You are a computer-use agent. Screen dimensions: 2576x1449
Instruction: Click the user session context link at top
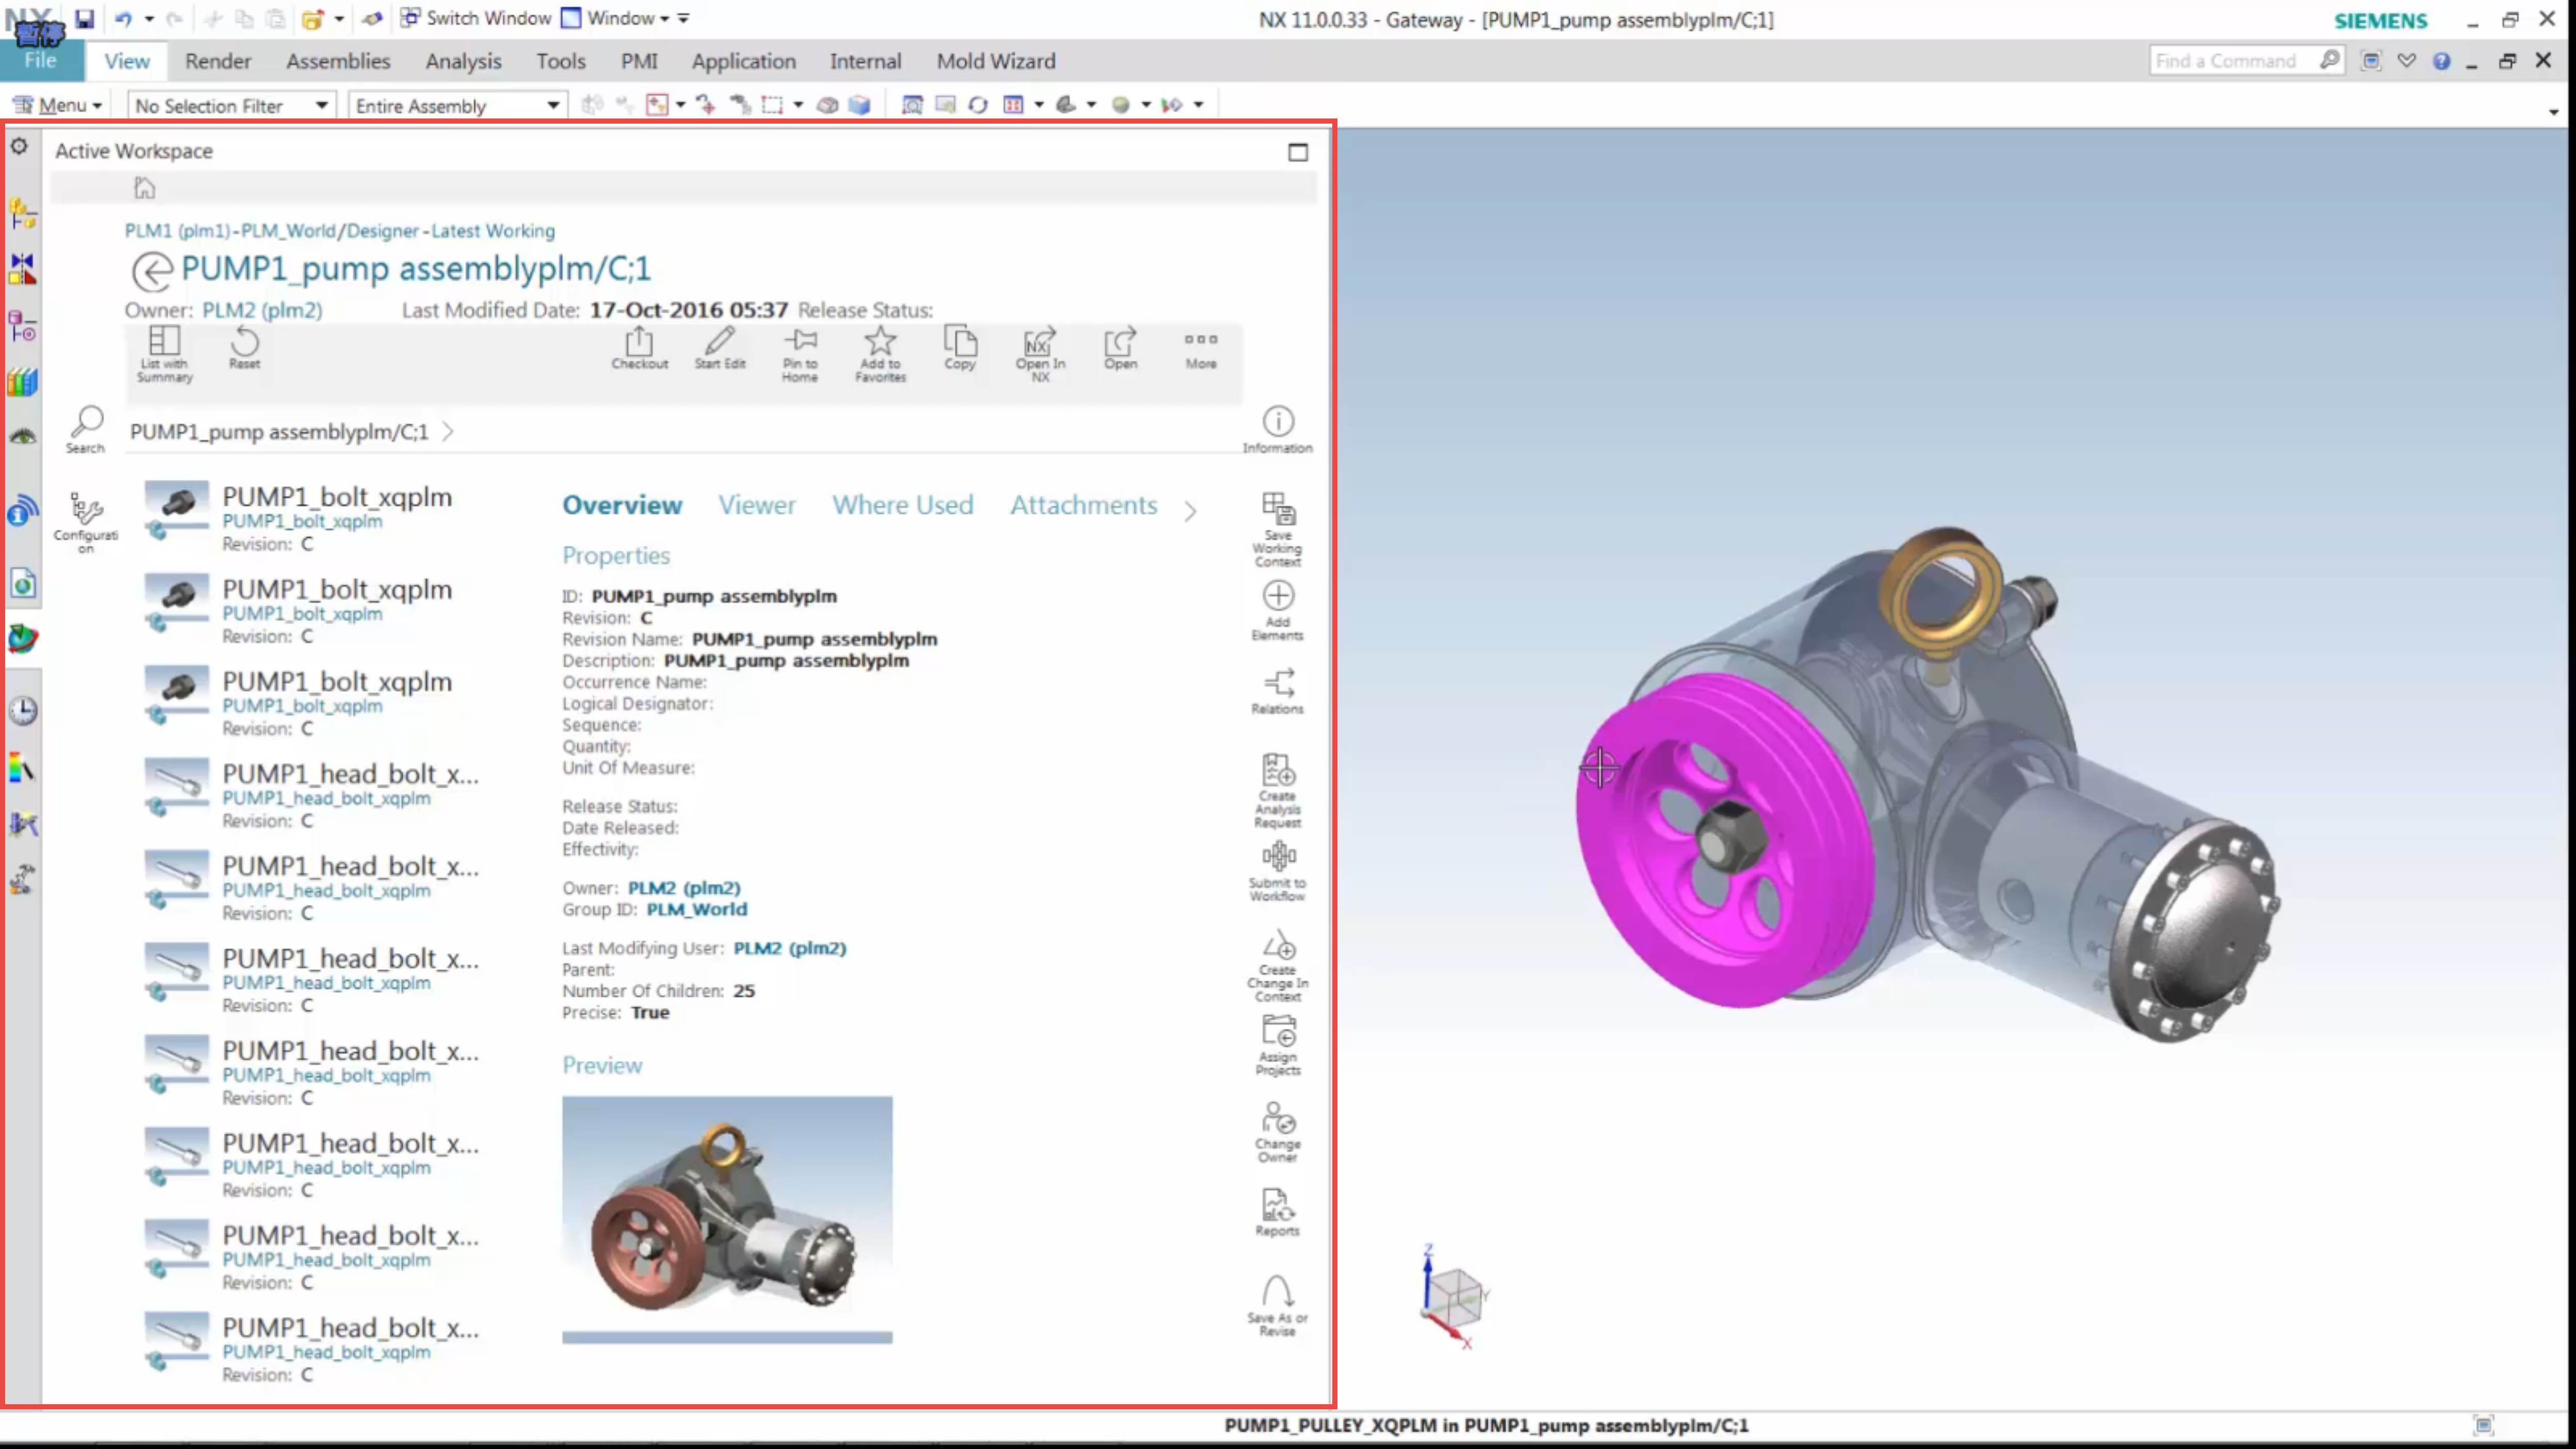point(339,231)
